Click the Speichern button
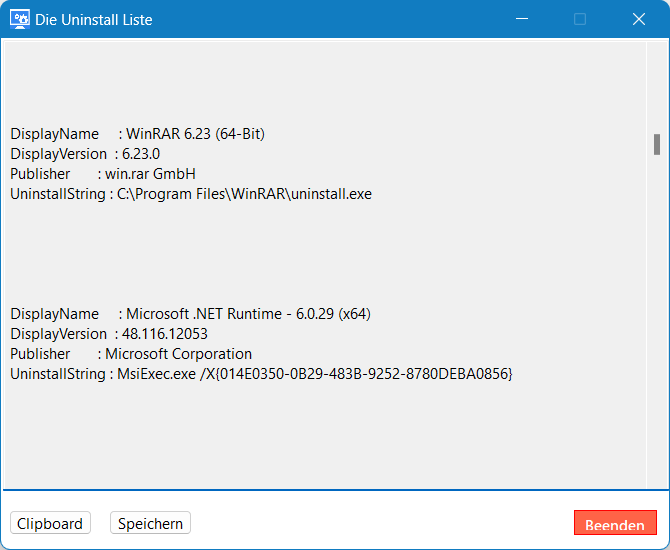The width and height of the screenshot is (670, 550). point(150,523)
